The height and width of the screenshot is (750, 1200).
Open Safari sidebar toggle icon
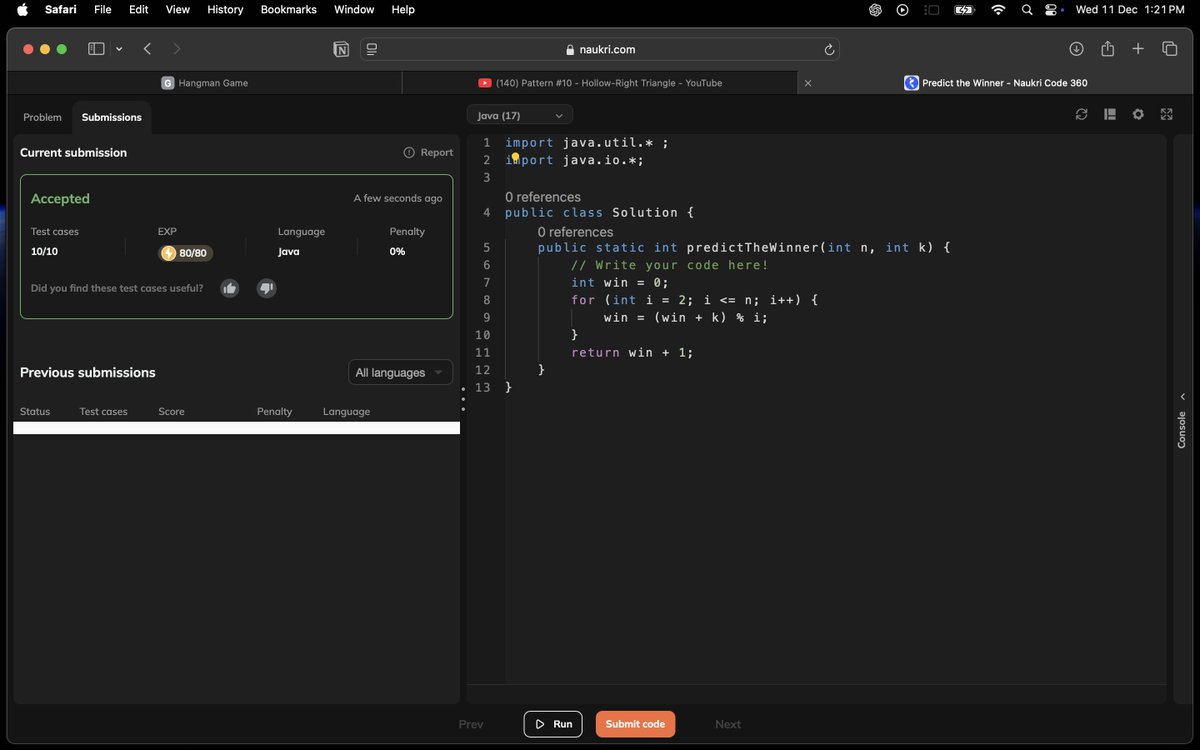(x=96, y=49)
